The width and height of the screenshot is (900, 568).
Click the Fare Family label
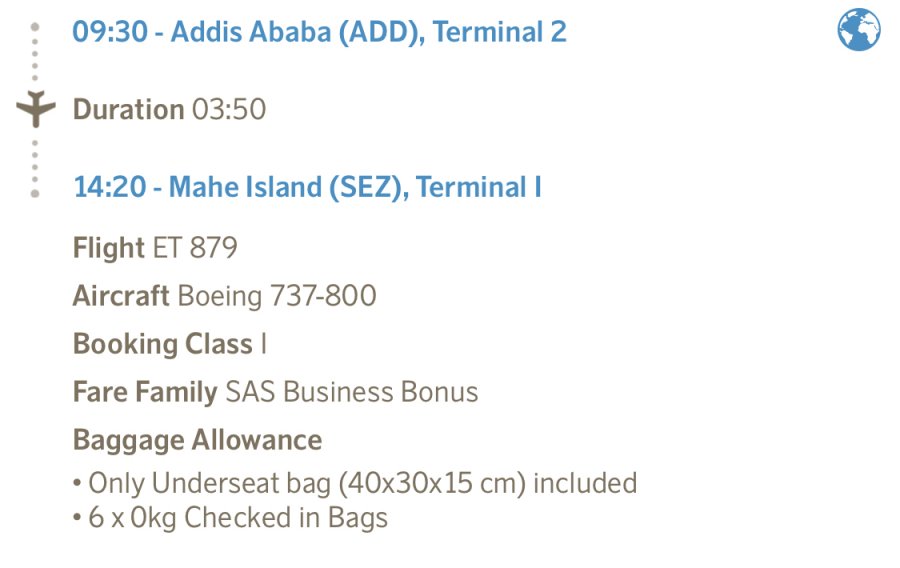(144, 392)
